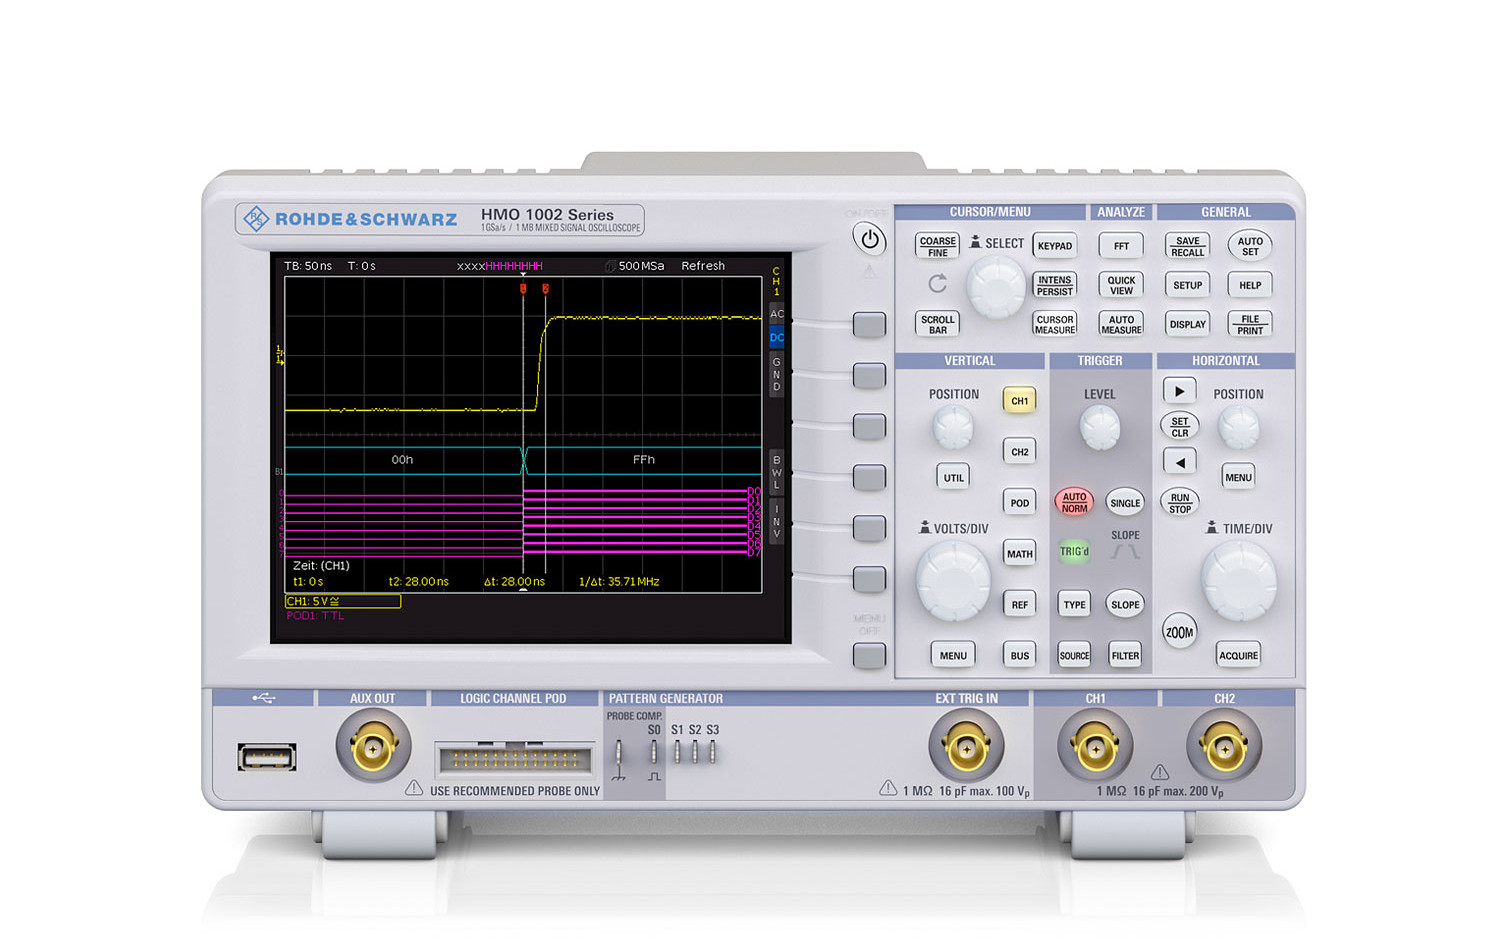Toggle the COARSE/FINE button

click(x=937, y=246)
